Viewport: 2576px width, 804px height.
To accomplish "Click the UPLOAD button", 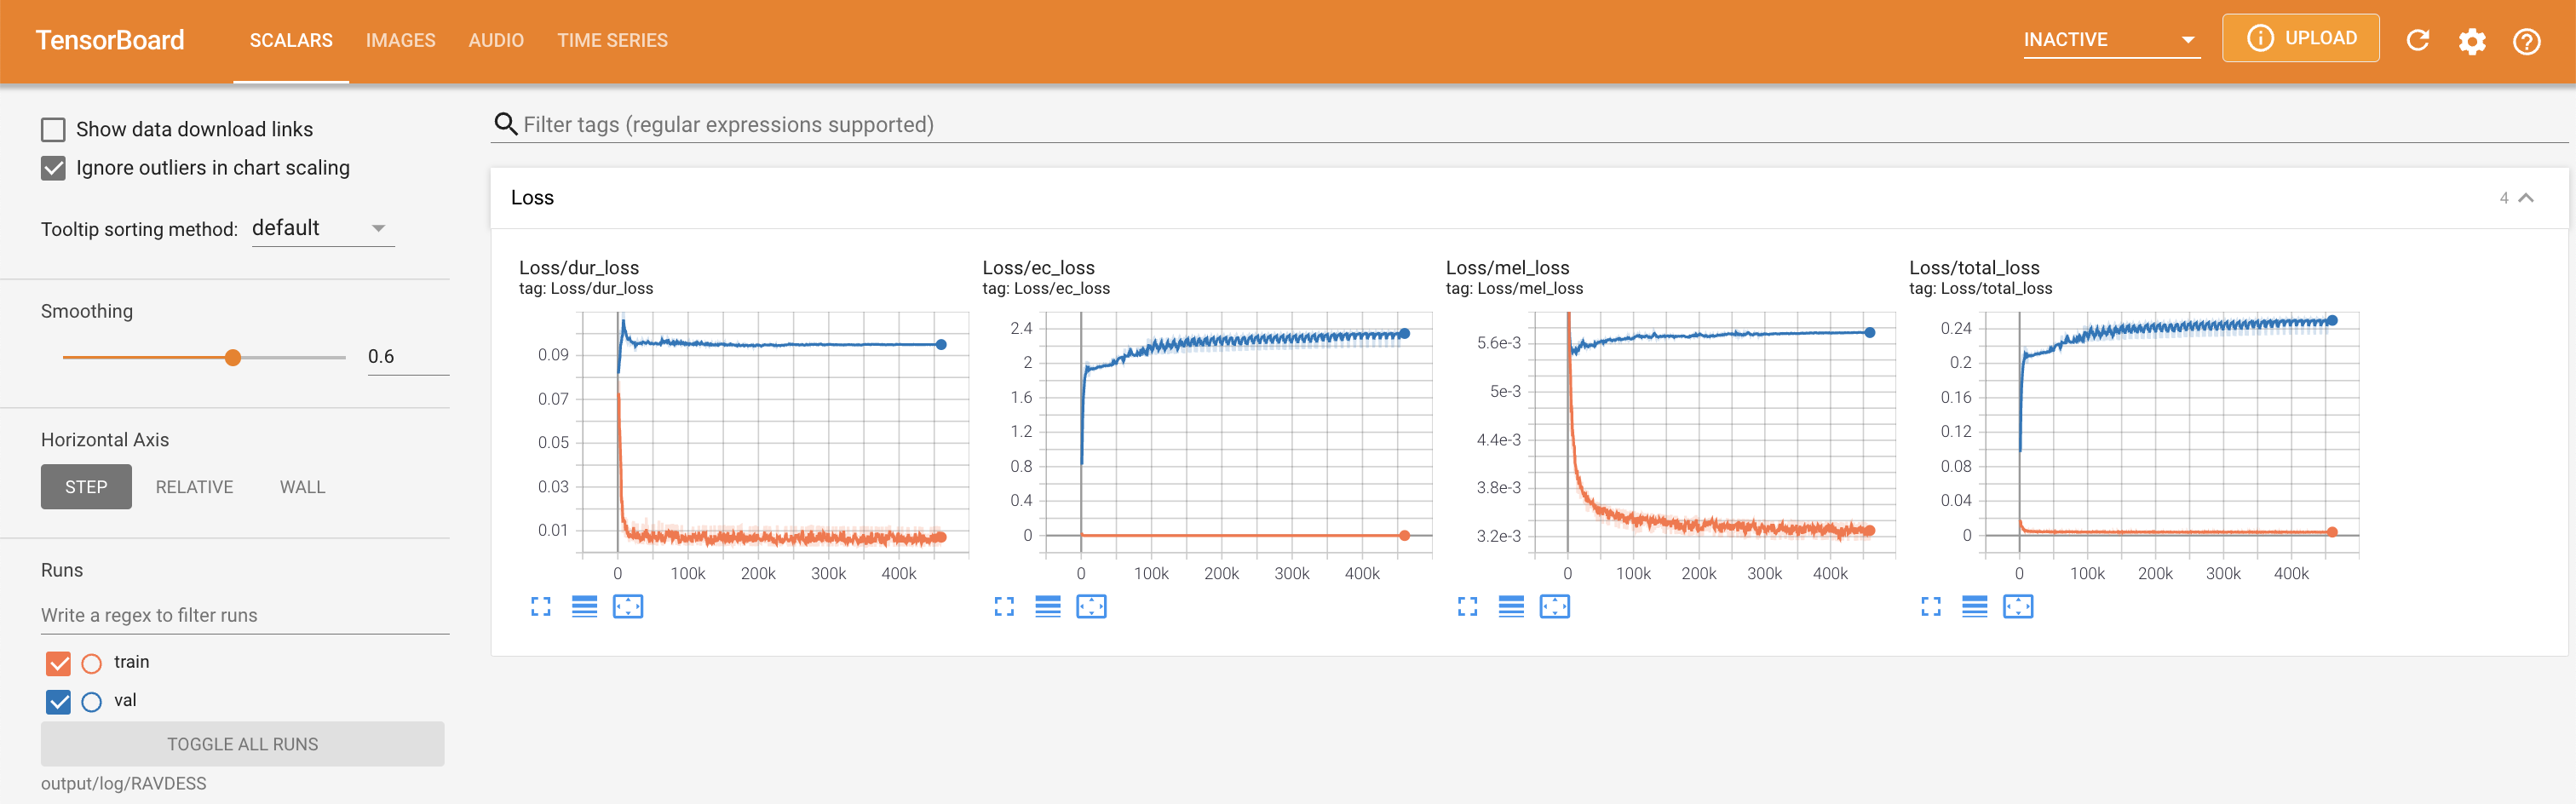I will (2300, 38).
